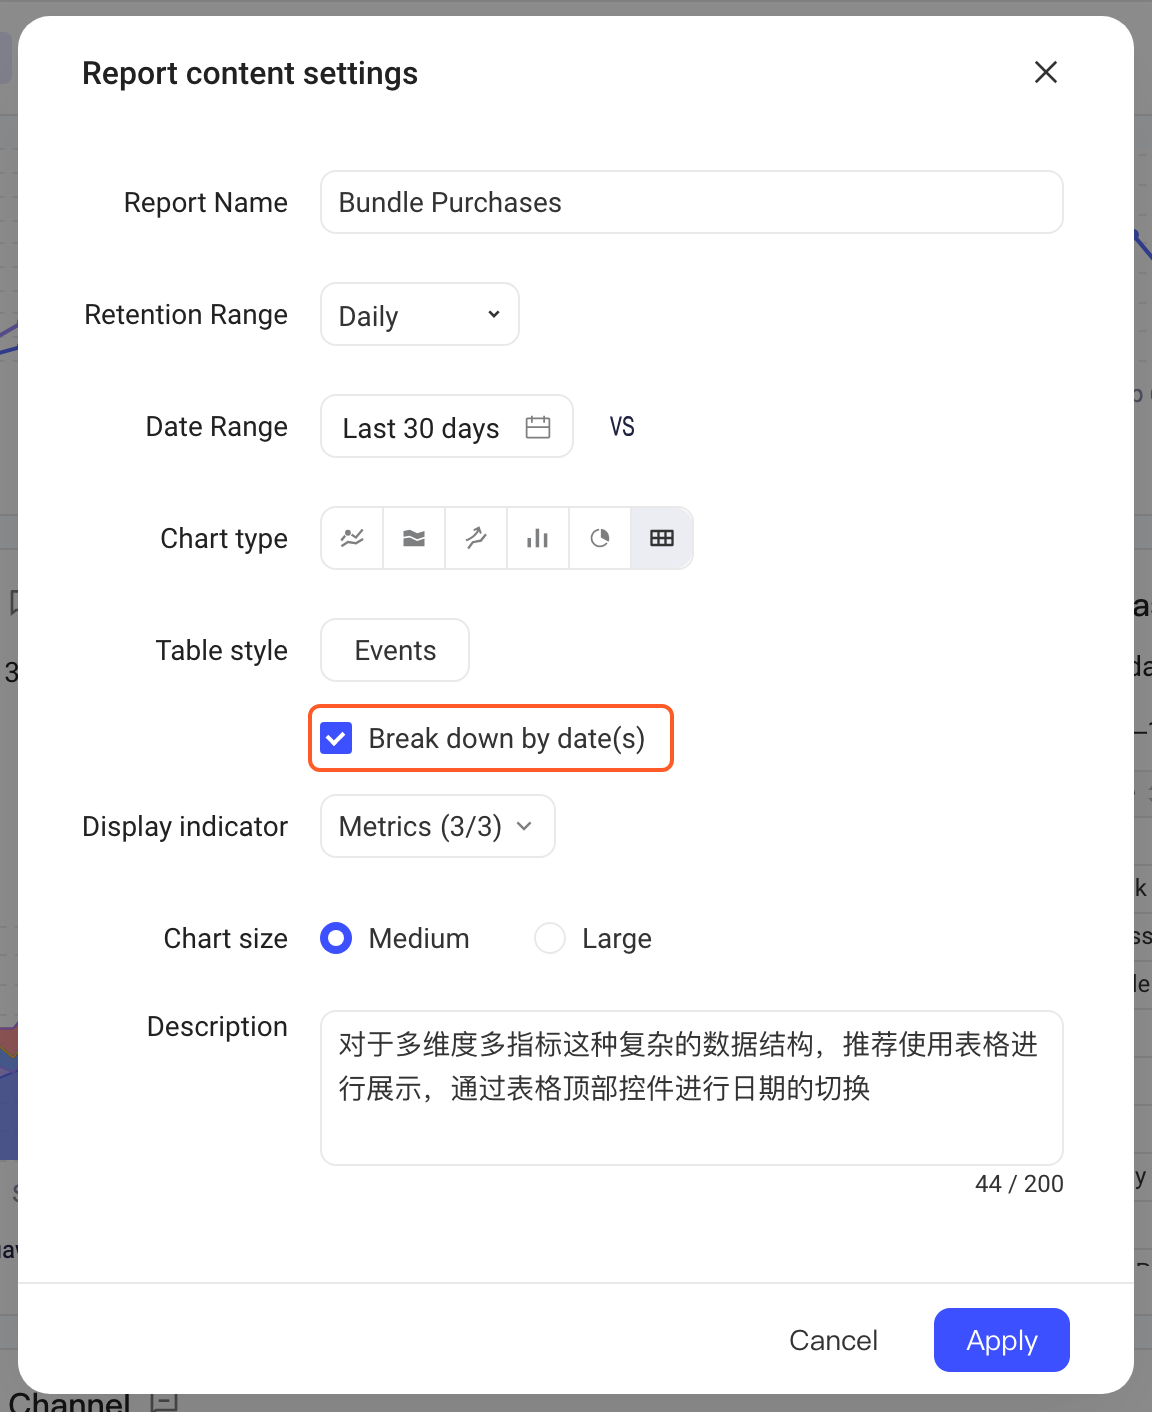Expand the Metrics (3/3) display indicator dropdown
This screenshot has height=1412, width=1152.
[438, 826]
